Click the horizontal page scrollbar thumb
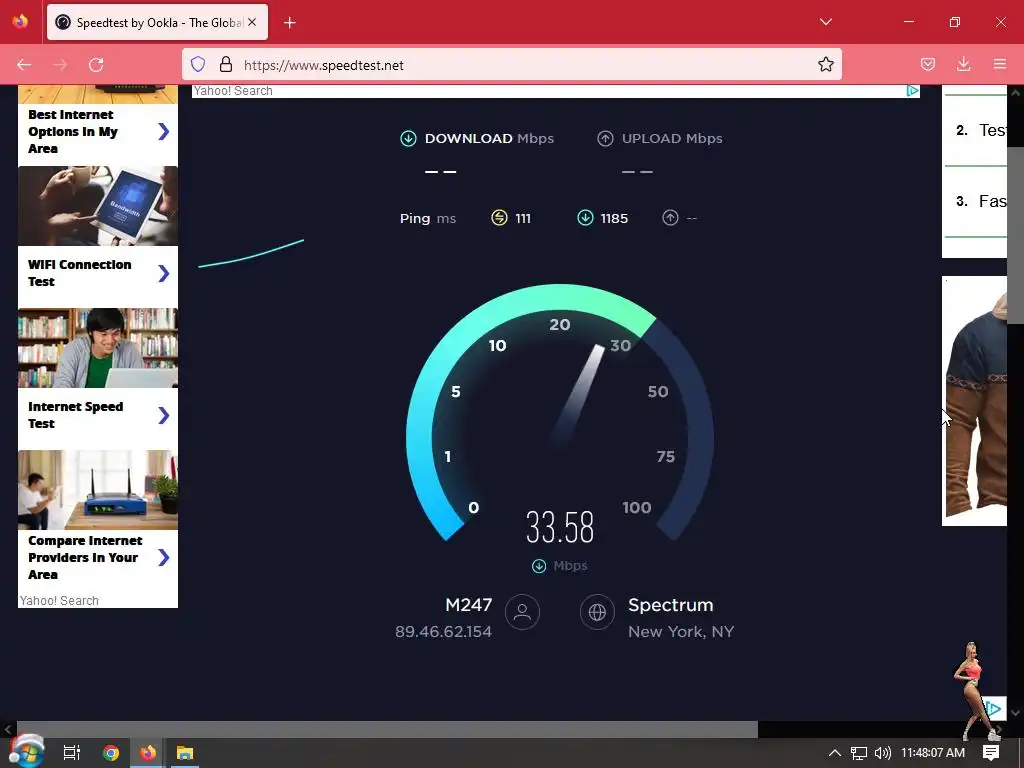The height and width of the screenshot is (768, 1024). click(x=387, y=729)
